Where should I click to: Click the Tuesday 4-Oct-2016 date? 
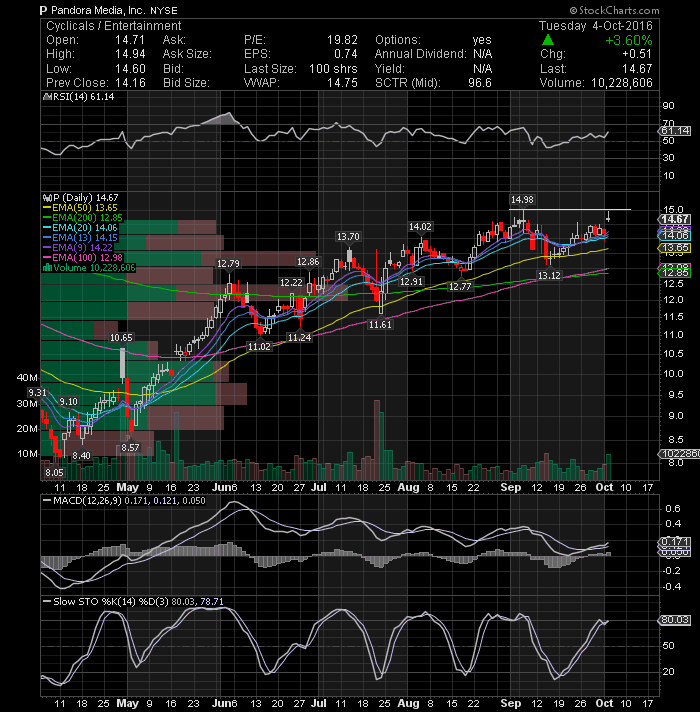pyautogui.click(x=596, y=25)
